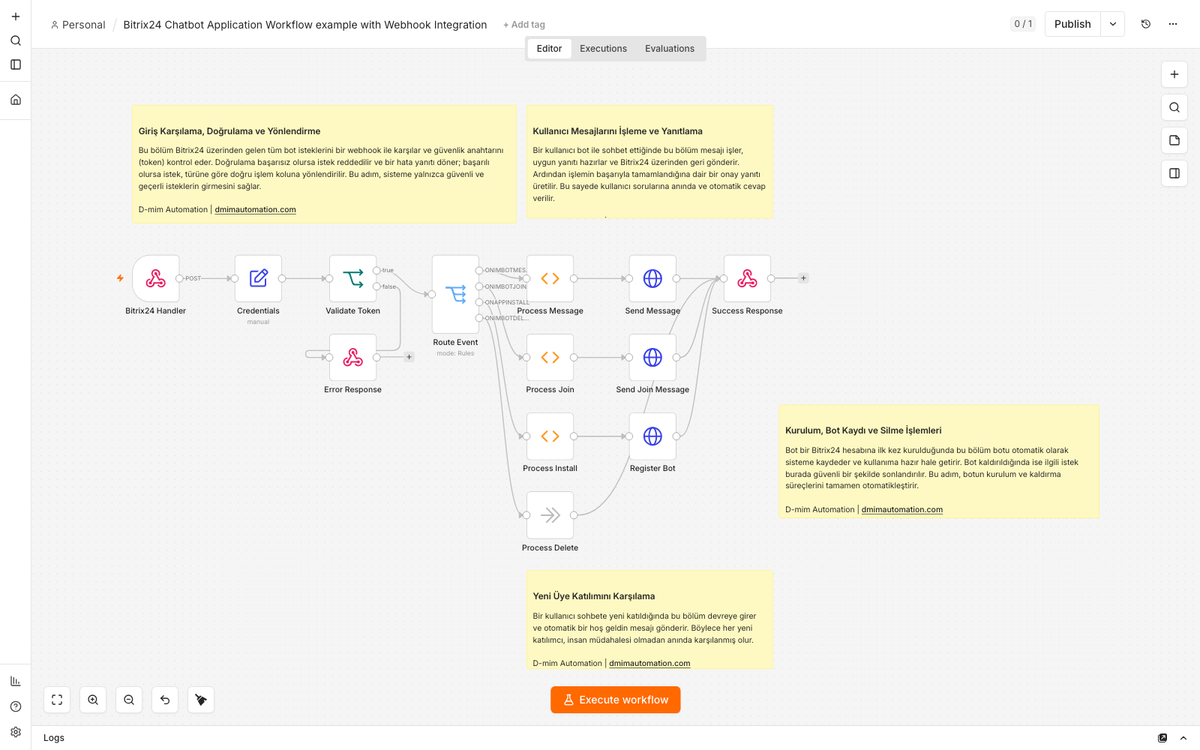Open canvas node search button
The width and height of the screenshot is (1200, 750).
point(1174,108)
